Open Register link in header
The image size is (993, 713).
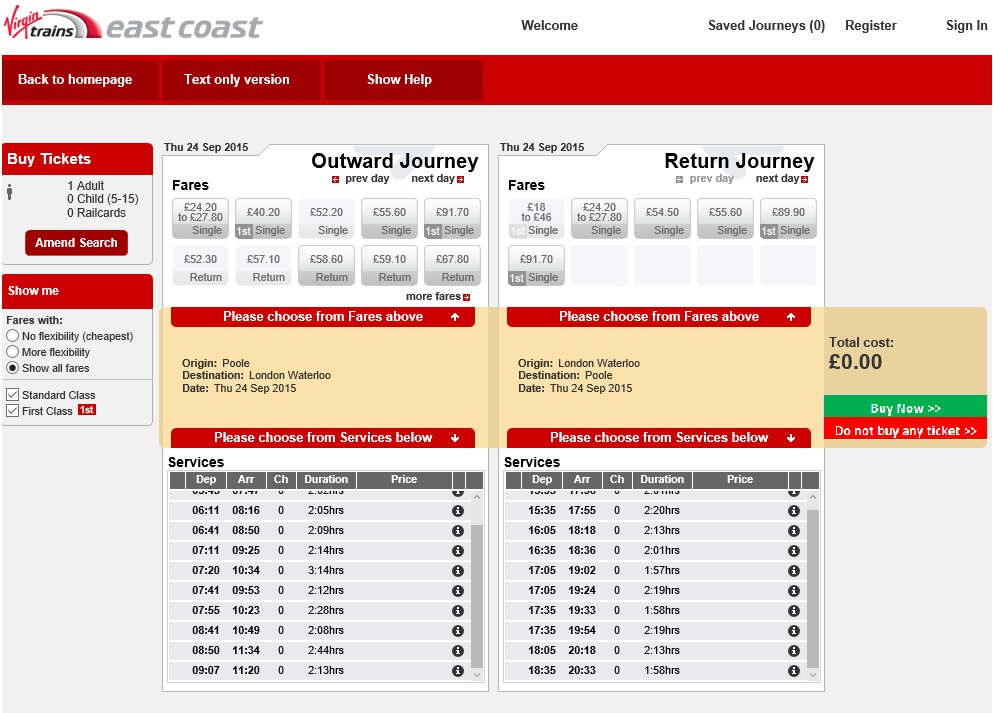pyautogui.click(x=871, y=25)
